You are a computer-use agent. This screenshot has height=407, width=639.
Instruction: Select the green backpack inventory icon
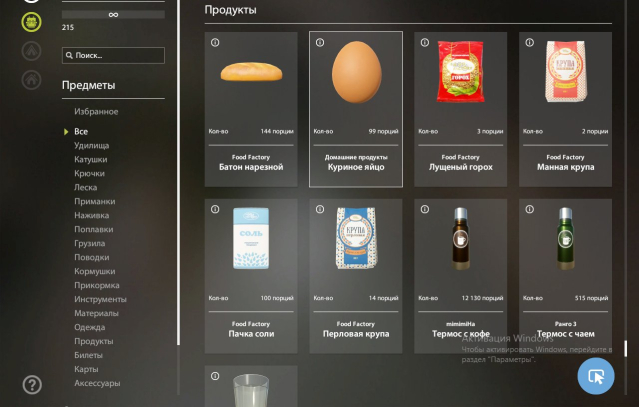tap(31, 22)
